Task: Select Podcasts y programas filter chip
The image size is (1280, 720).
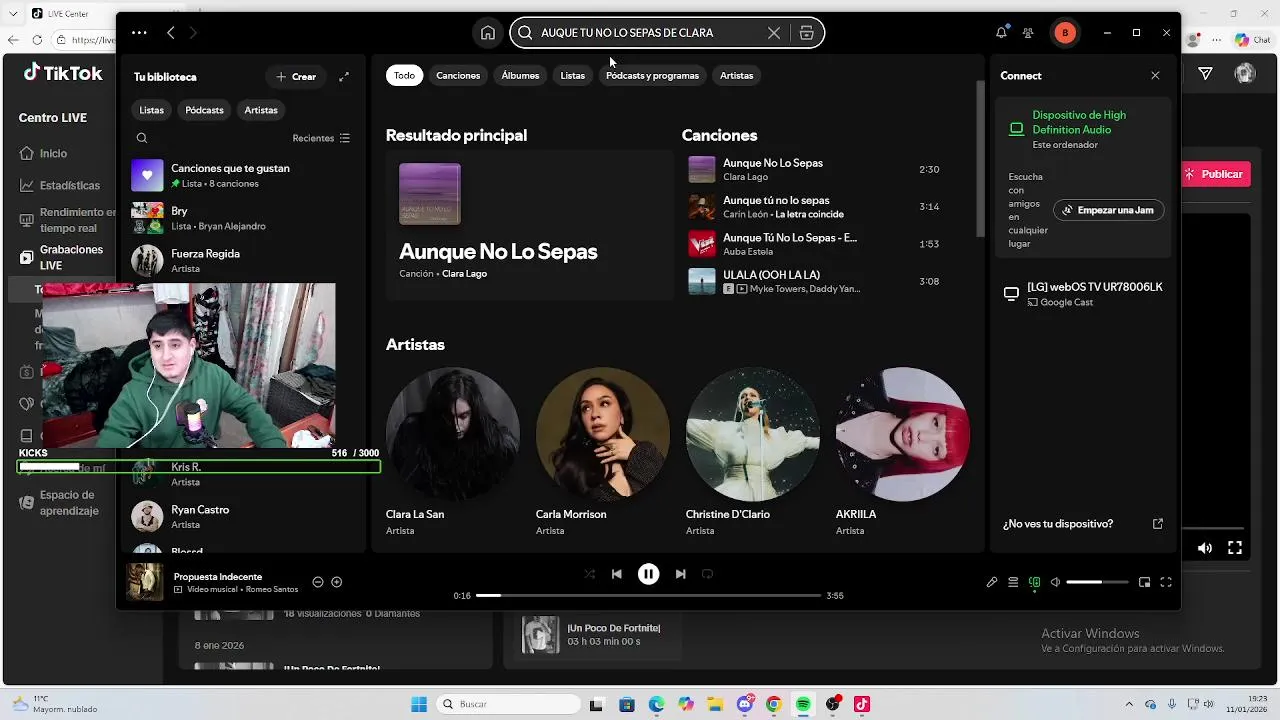Action: click(652, 76)
